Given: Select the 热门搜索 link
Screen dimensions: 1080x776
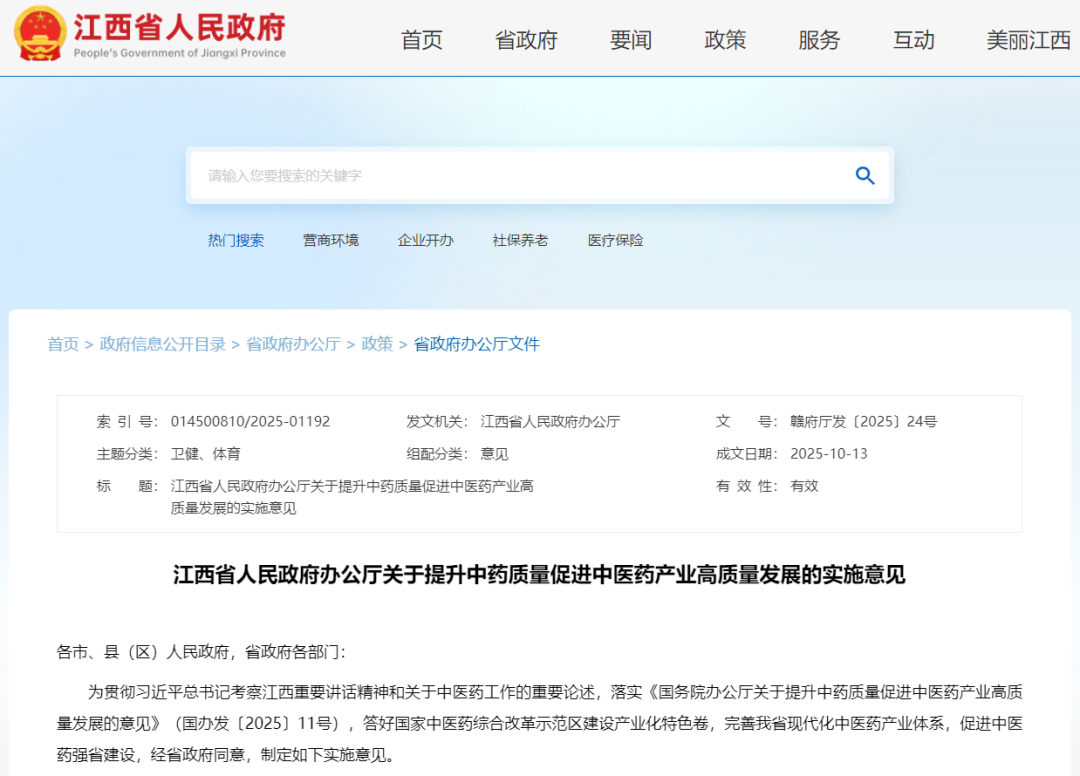Looking at the screenshot, I should 237,240.
